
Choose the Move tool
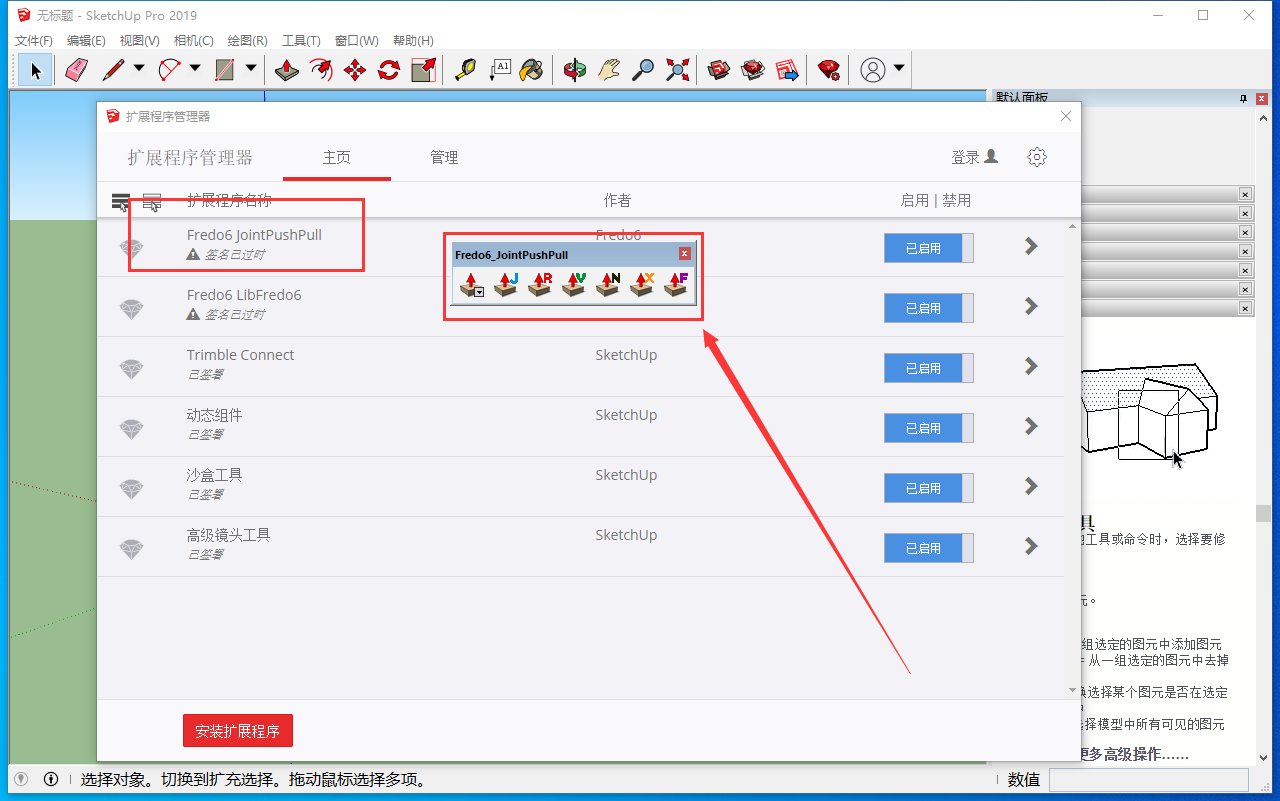[355, 70]
